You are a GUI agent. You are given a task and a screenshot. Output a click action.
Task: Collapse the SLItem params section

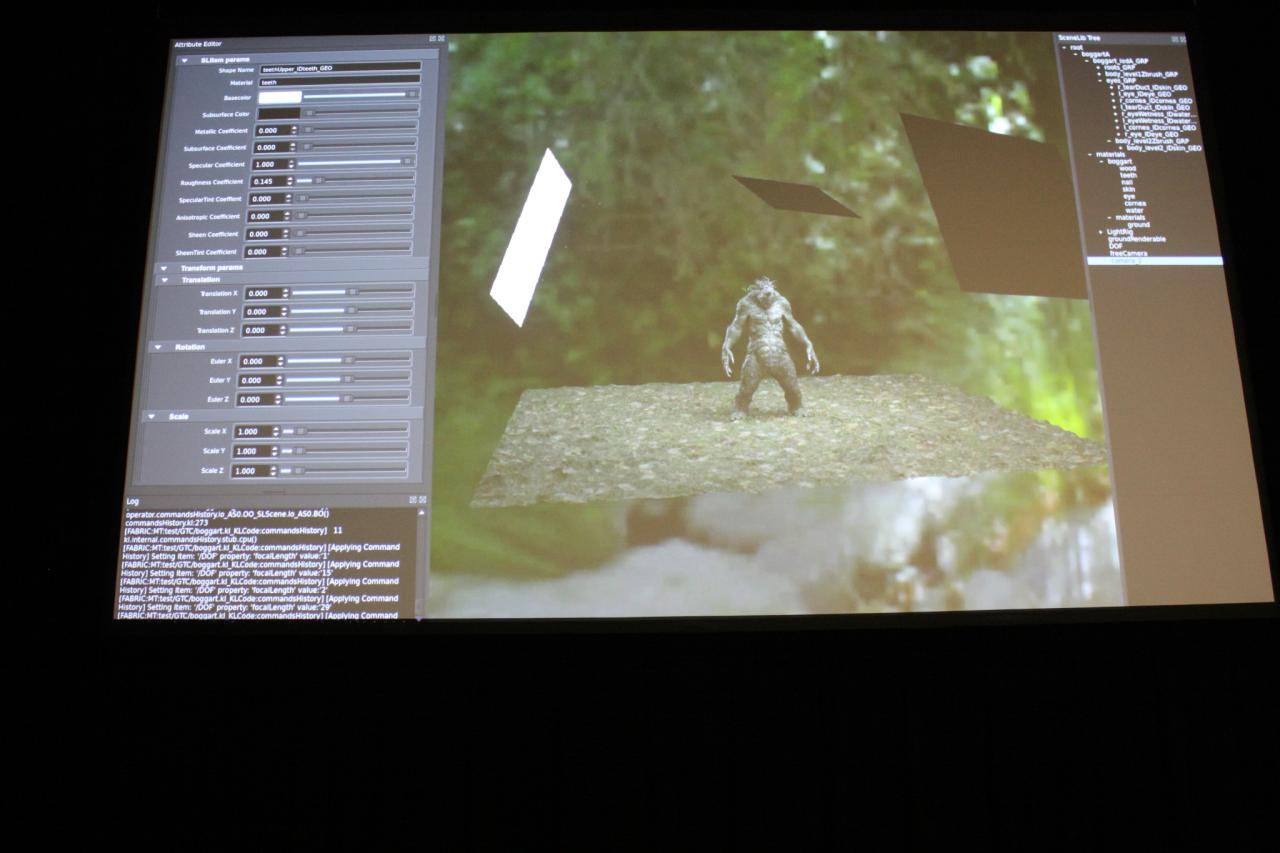pos(184,60)
